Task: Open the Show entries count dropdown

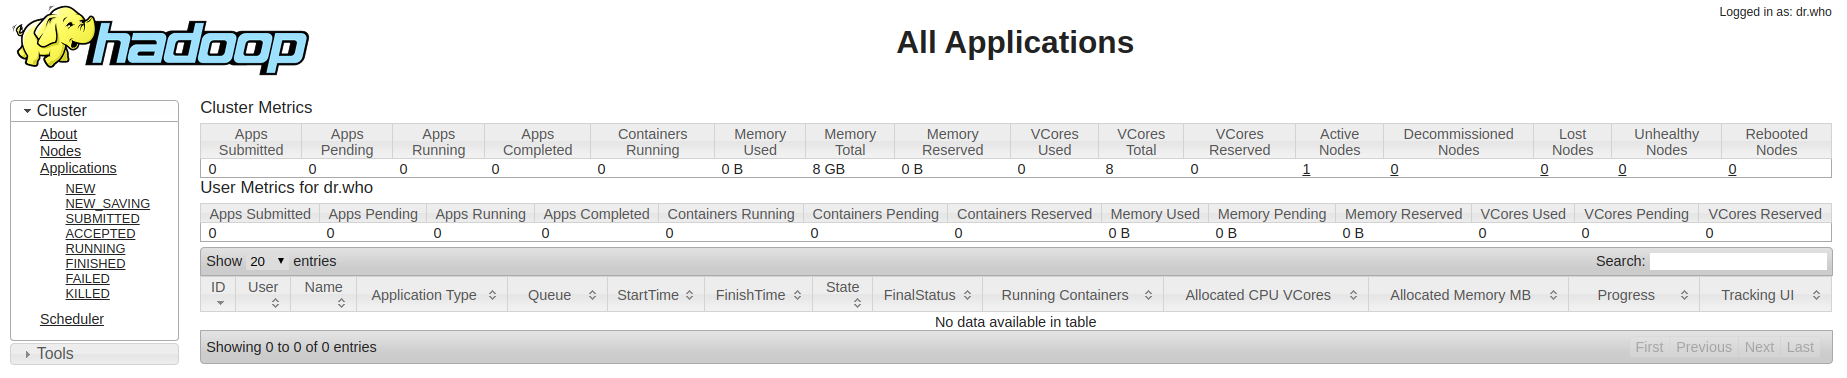Action: (267, 261)
